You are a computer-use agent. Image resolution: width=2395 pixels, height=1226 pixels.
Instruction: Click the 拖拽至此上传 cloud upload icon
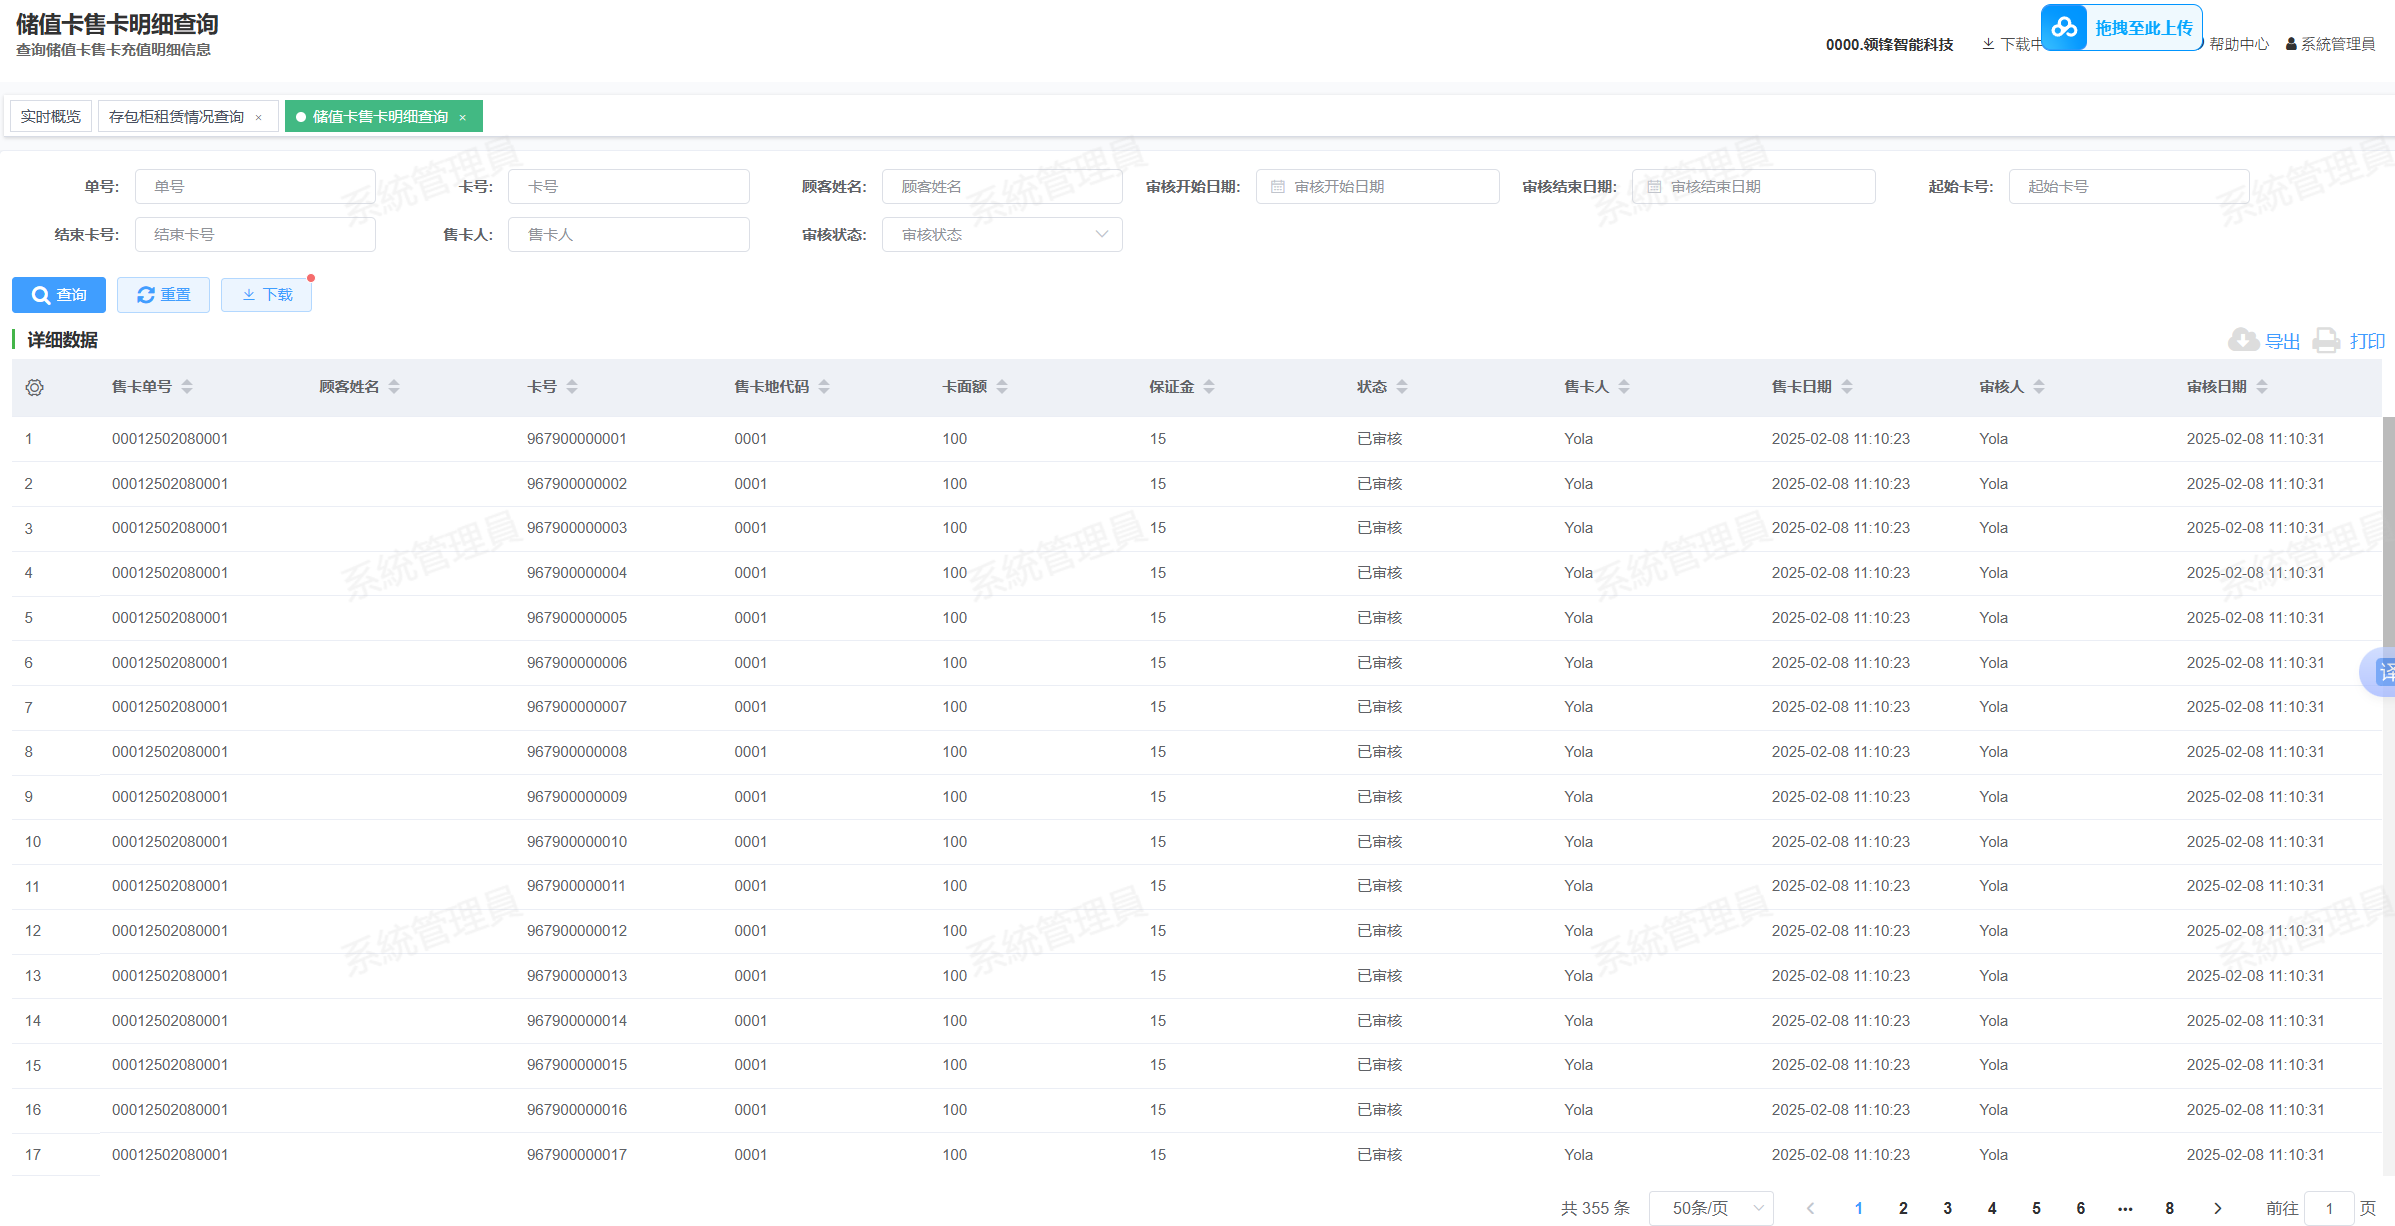click(x=2064, y=28)
